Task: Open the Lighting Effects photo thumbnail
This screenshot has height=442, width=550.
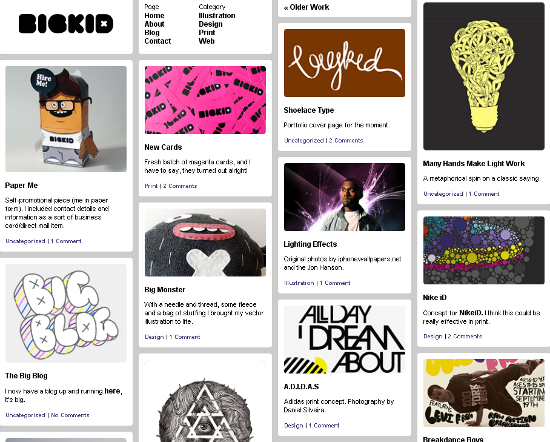Action: click(344, 197)
